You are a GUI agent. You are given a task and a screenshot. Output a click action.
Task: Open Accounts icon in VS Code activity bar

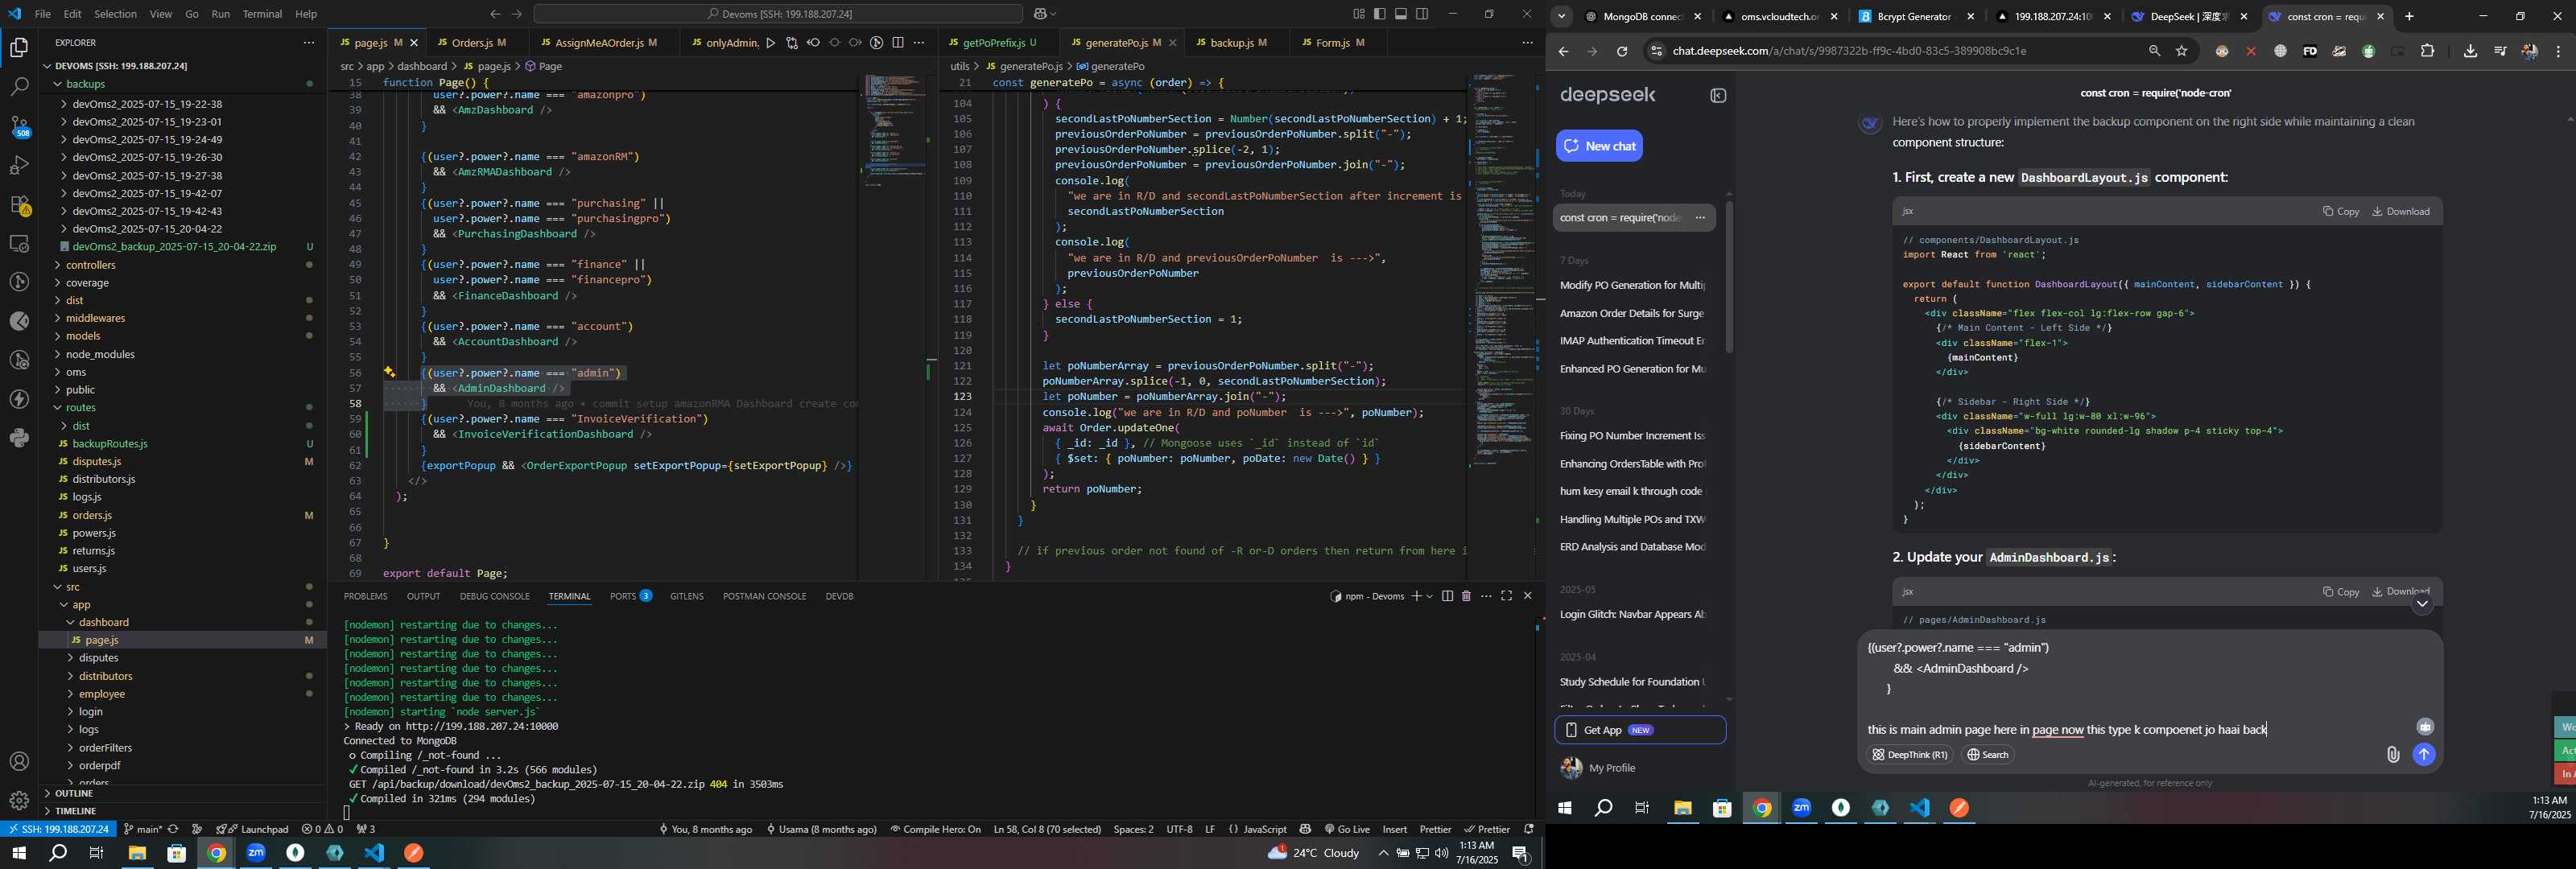pyautogui.click(x=19, y=762)
